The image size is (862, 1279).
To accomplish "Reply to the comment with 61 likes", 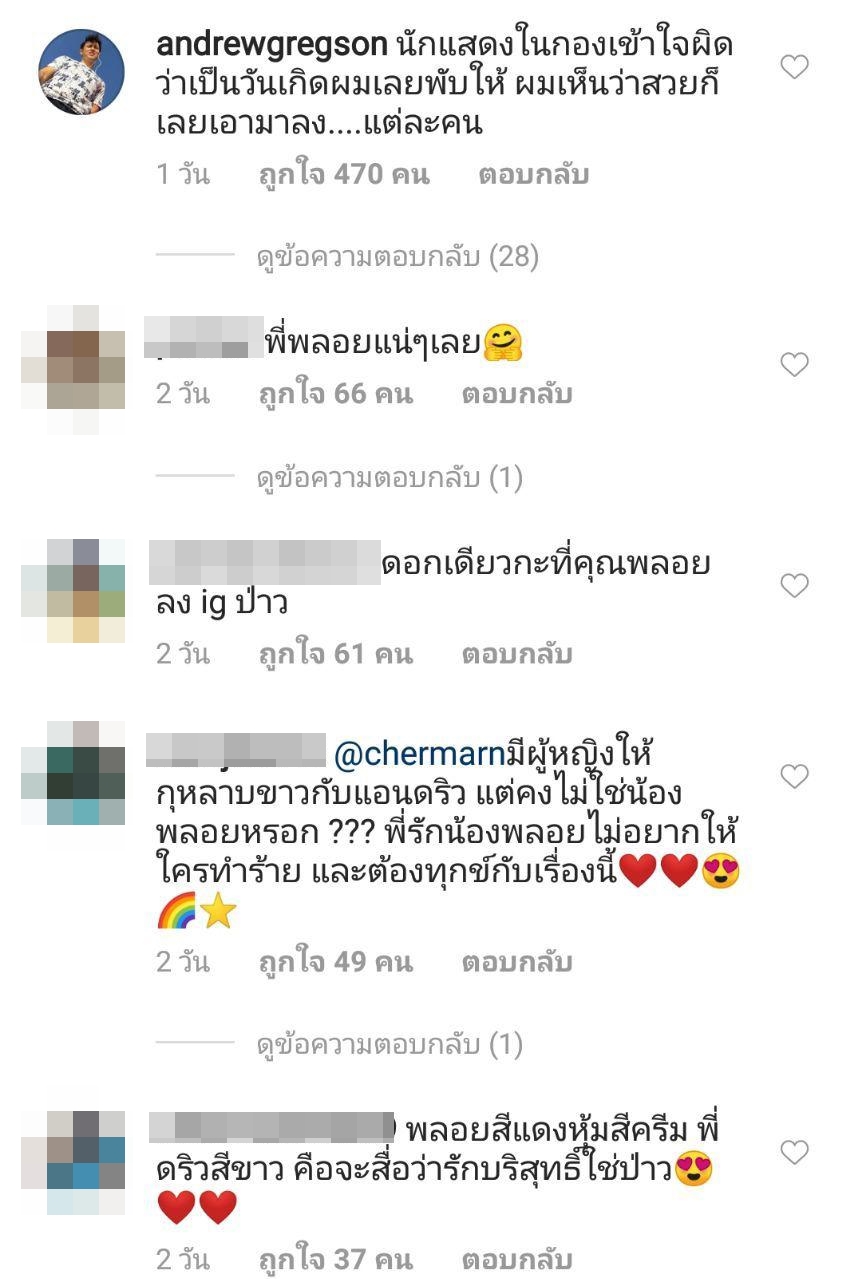I will pyautogui.click(x=517, y=654).
